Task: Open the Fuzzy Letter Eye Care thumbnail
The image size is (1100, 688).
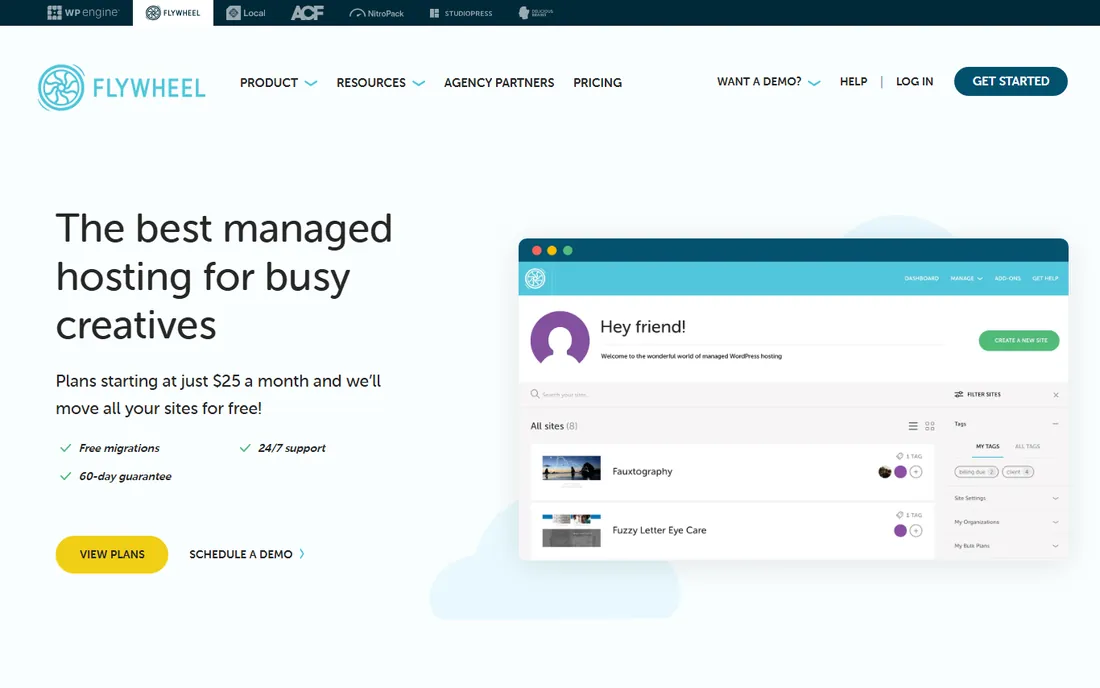Action: click(x=571, y=530)
